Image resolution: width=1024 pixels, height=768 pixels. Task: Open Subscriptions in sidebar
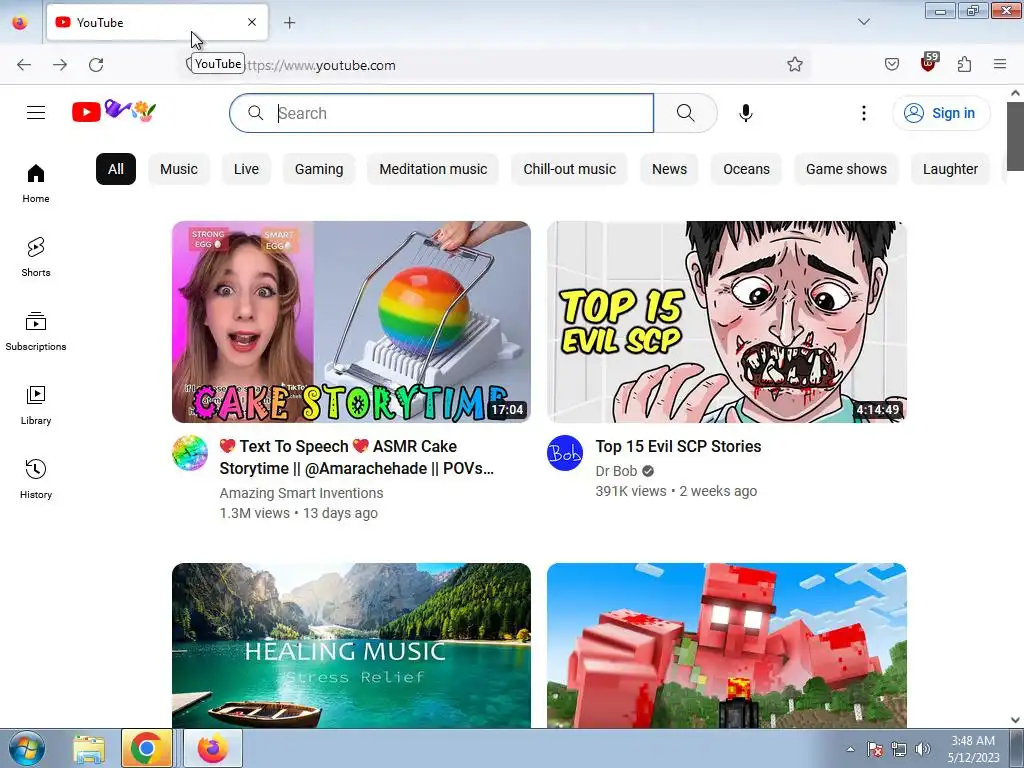36,332
